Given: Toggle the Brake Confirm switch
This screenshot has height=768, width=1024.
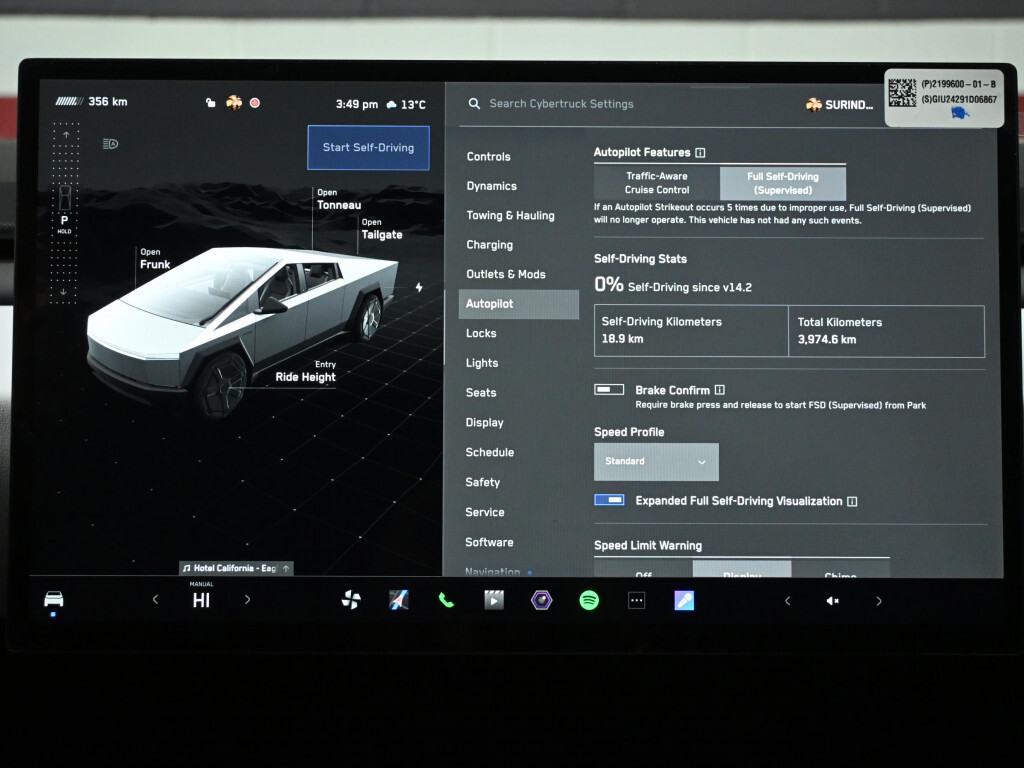Looking at the screenshot, I should (x=609, y=390).
